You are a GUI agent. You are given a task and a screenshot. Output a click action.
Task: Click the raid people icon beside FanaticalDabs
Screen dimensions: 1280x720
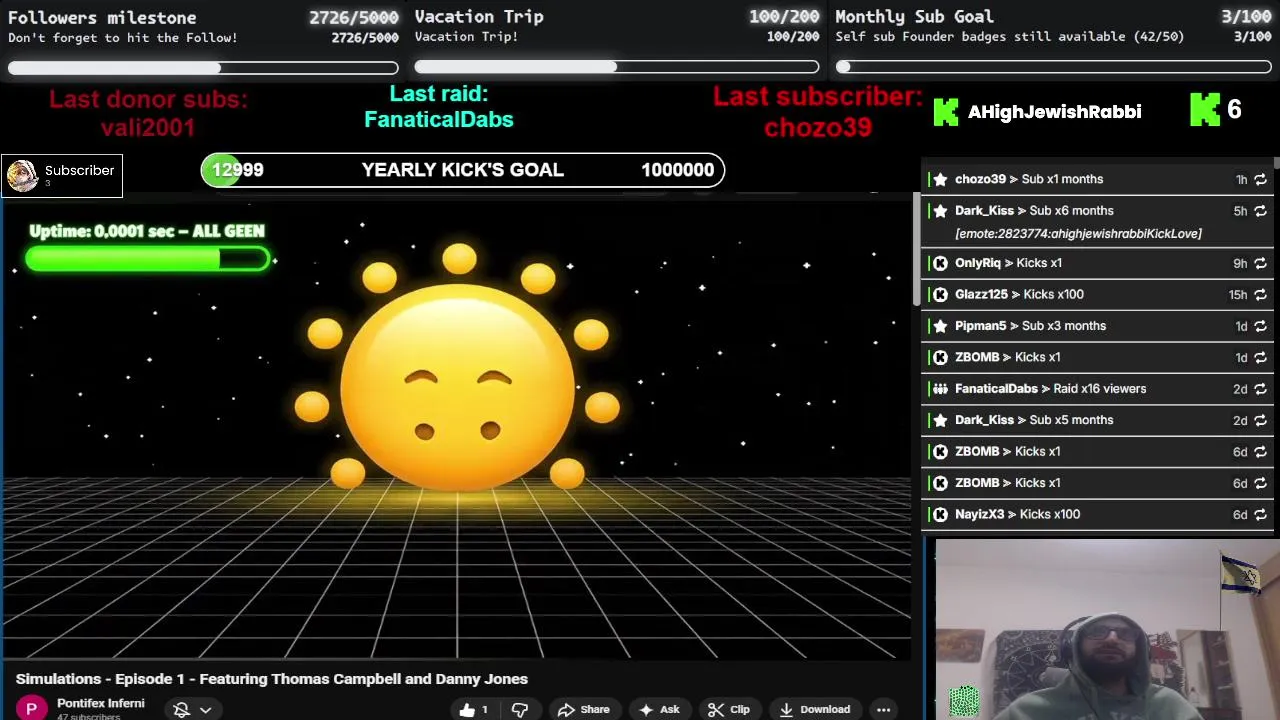point(940,389)
